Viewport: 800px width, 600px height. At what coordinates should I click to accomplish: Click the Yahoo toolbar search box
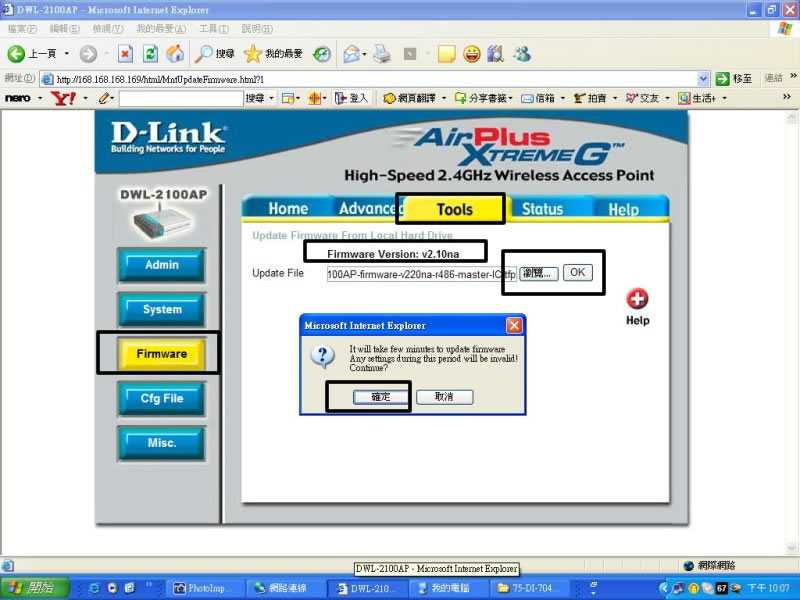[x=181, y=98]
